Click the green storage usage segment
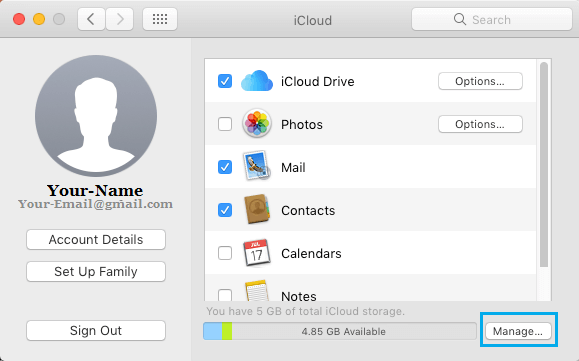 point(227,331)
